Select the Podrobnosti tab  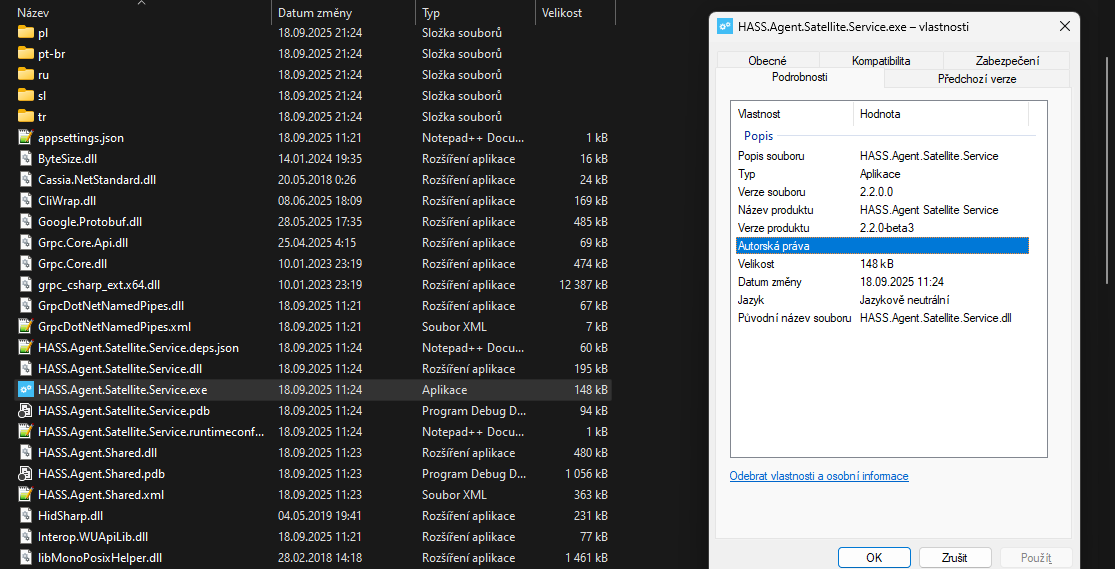(799, 77)
